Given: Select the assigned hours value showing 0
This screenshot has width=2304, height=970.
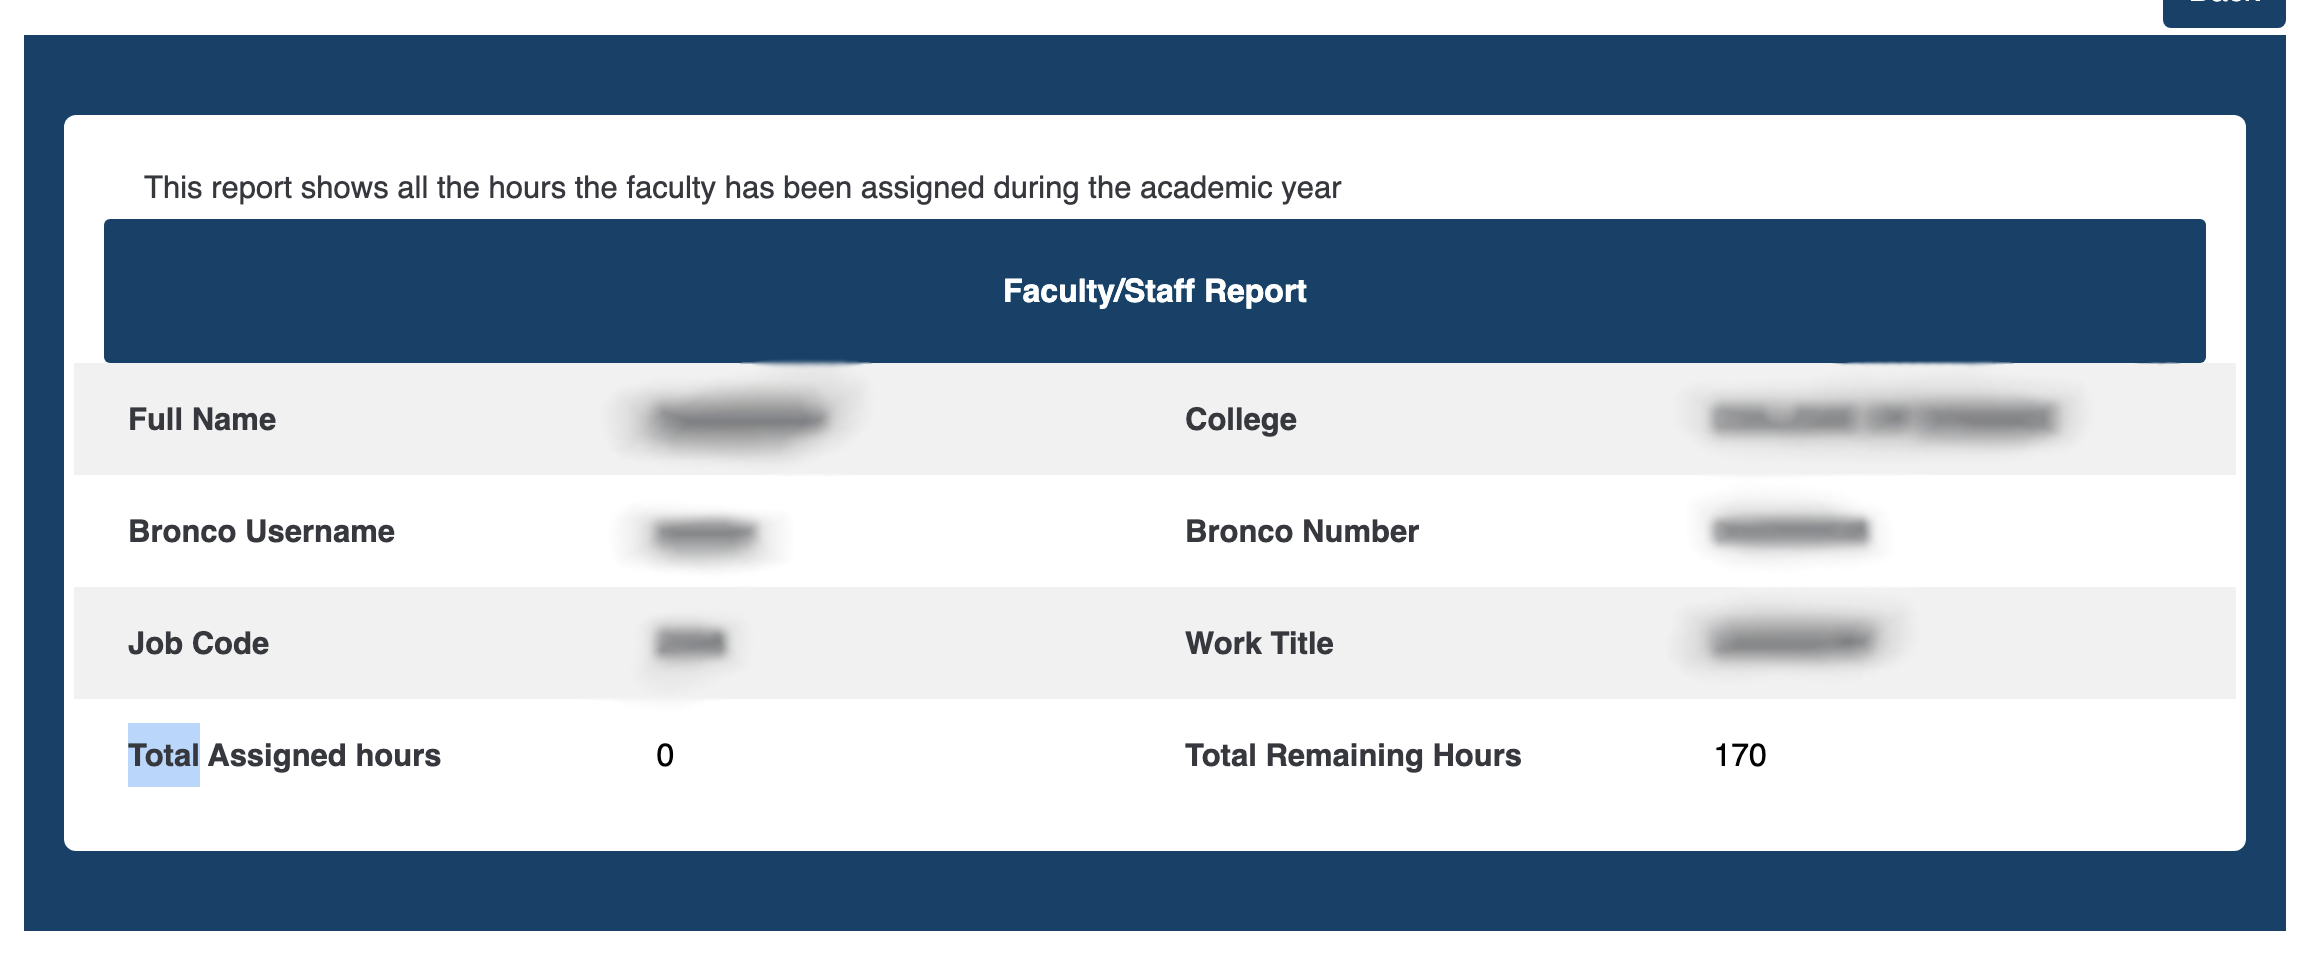Looking at the screenshot, I should click(662, 755).
